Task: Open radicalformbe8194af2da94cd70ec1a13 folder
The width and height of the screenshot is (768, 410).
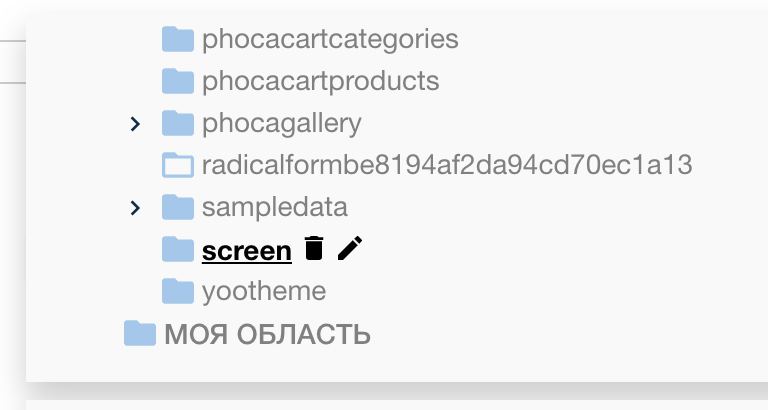Action: [447, 165]
